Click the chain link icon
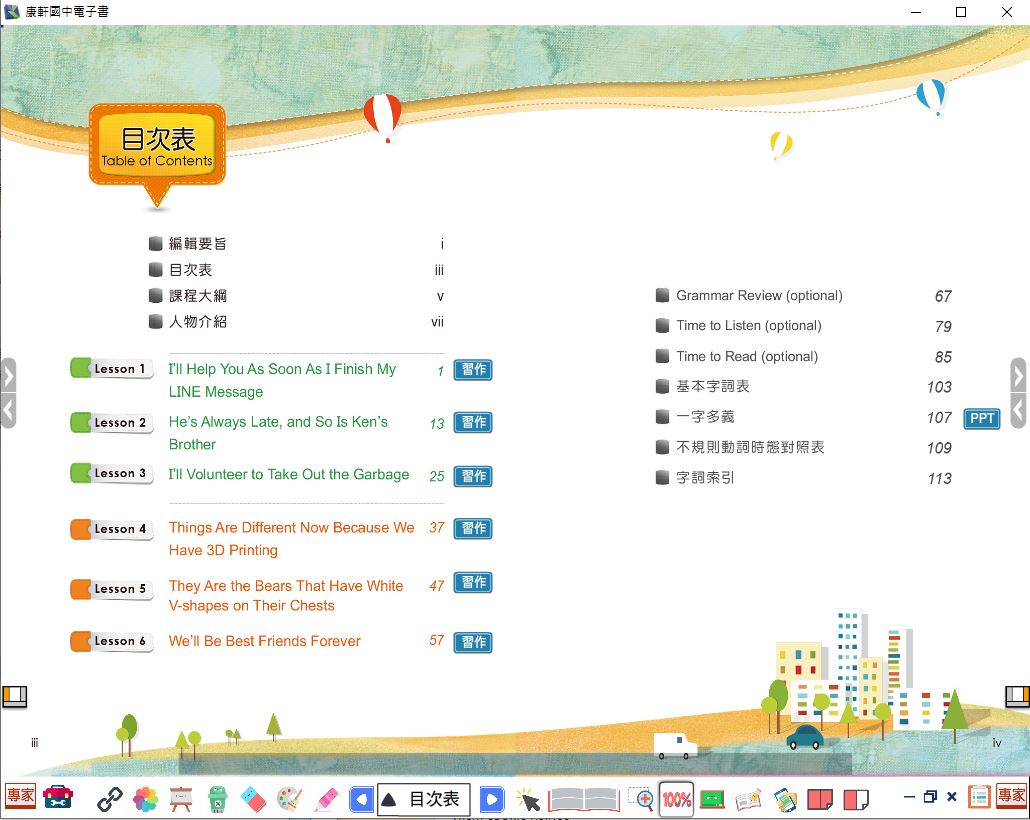 (109, 798)
